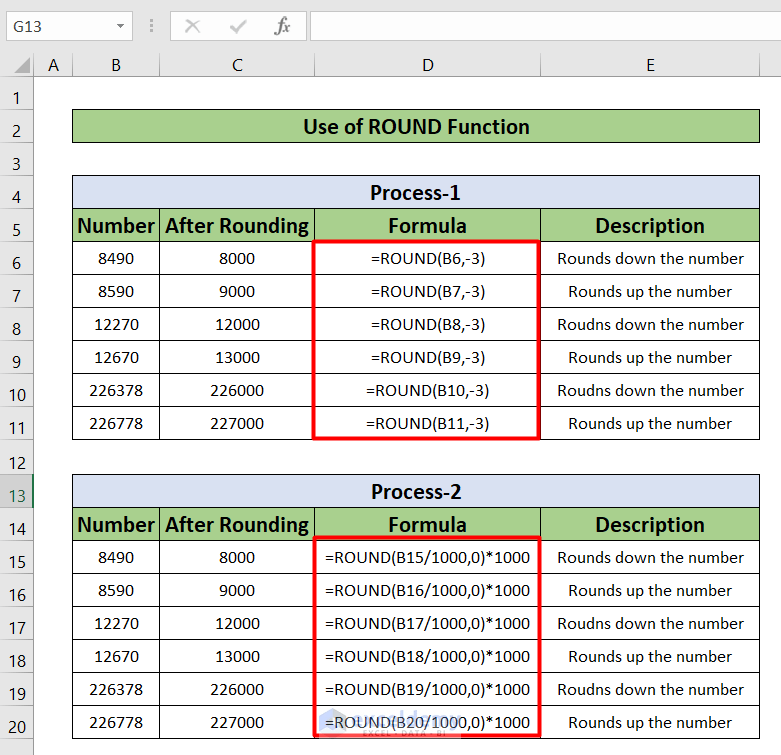The height and width of the screenshot is (755, 781).
Task: Click description cell E15 'Rounds down the number'
Action: 650,557
